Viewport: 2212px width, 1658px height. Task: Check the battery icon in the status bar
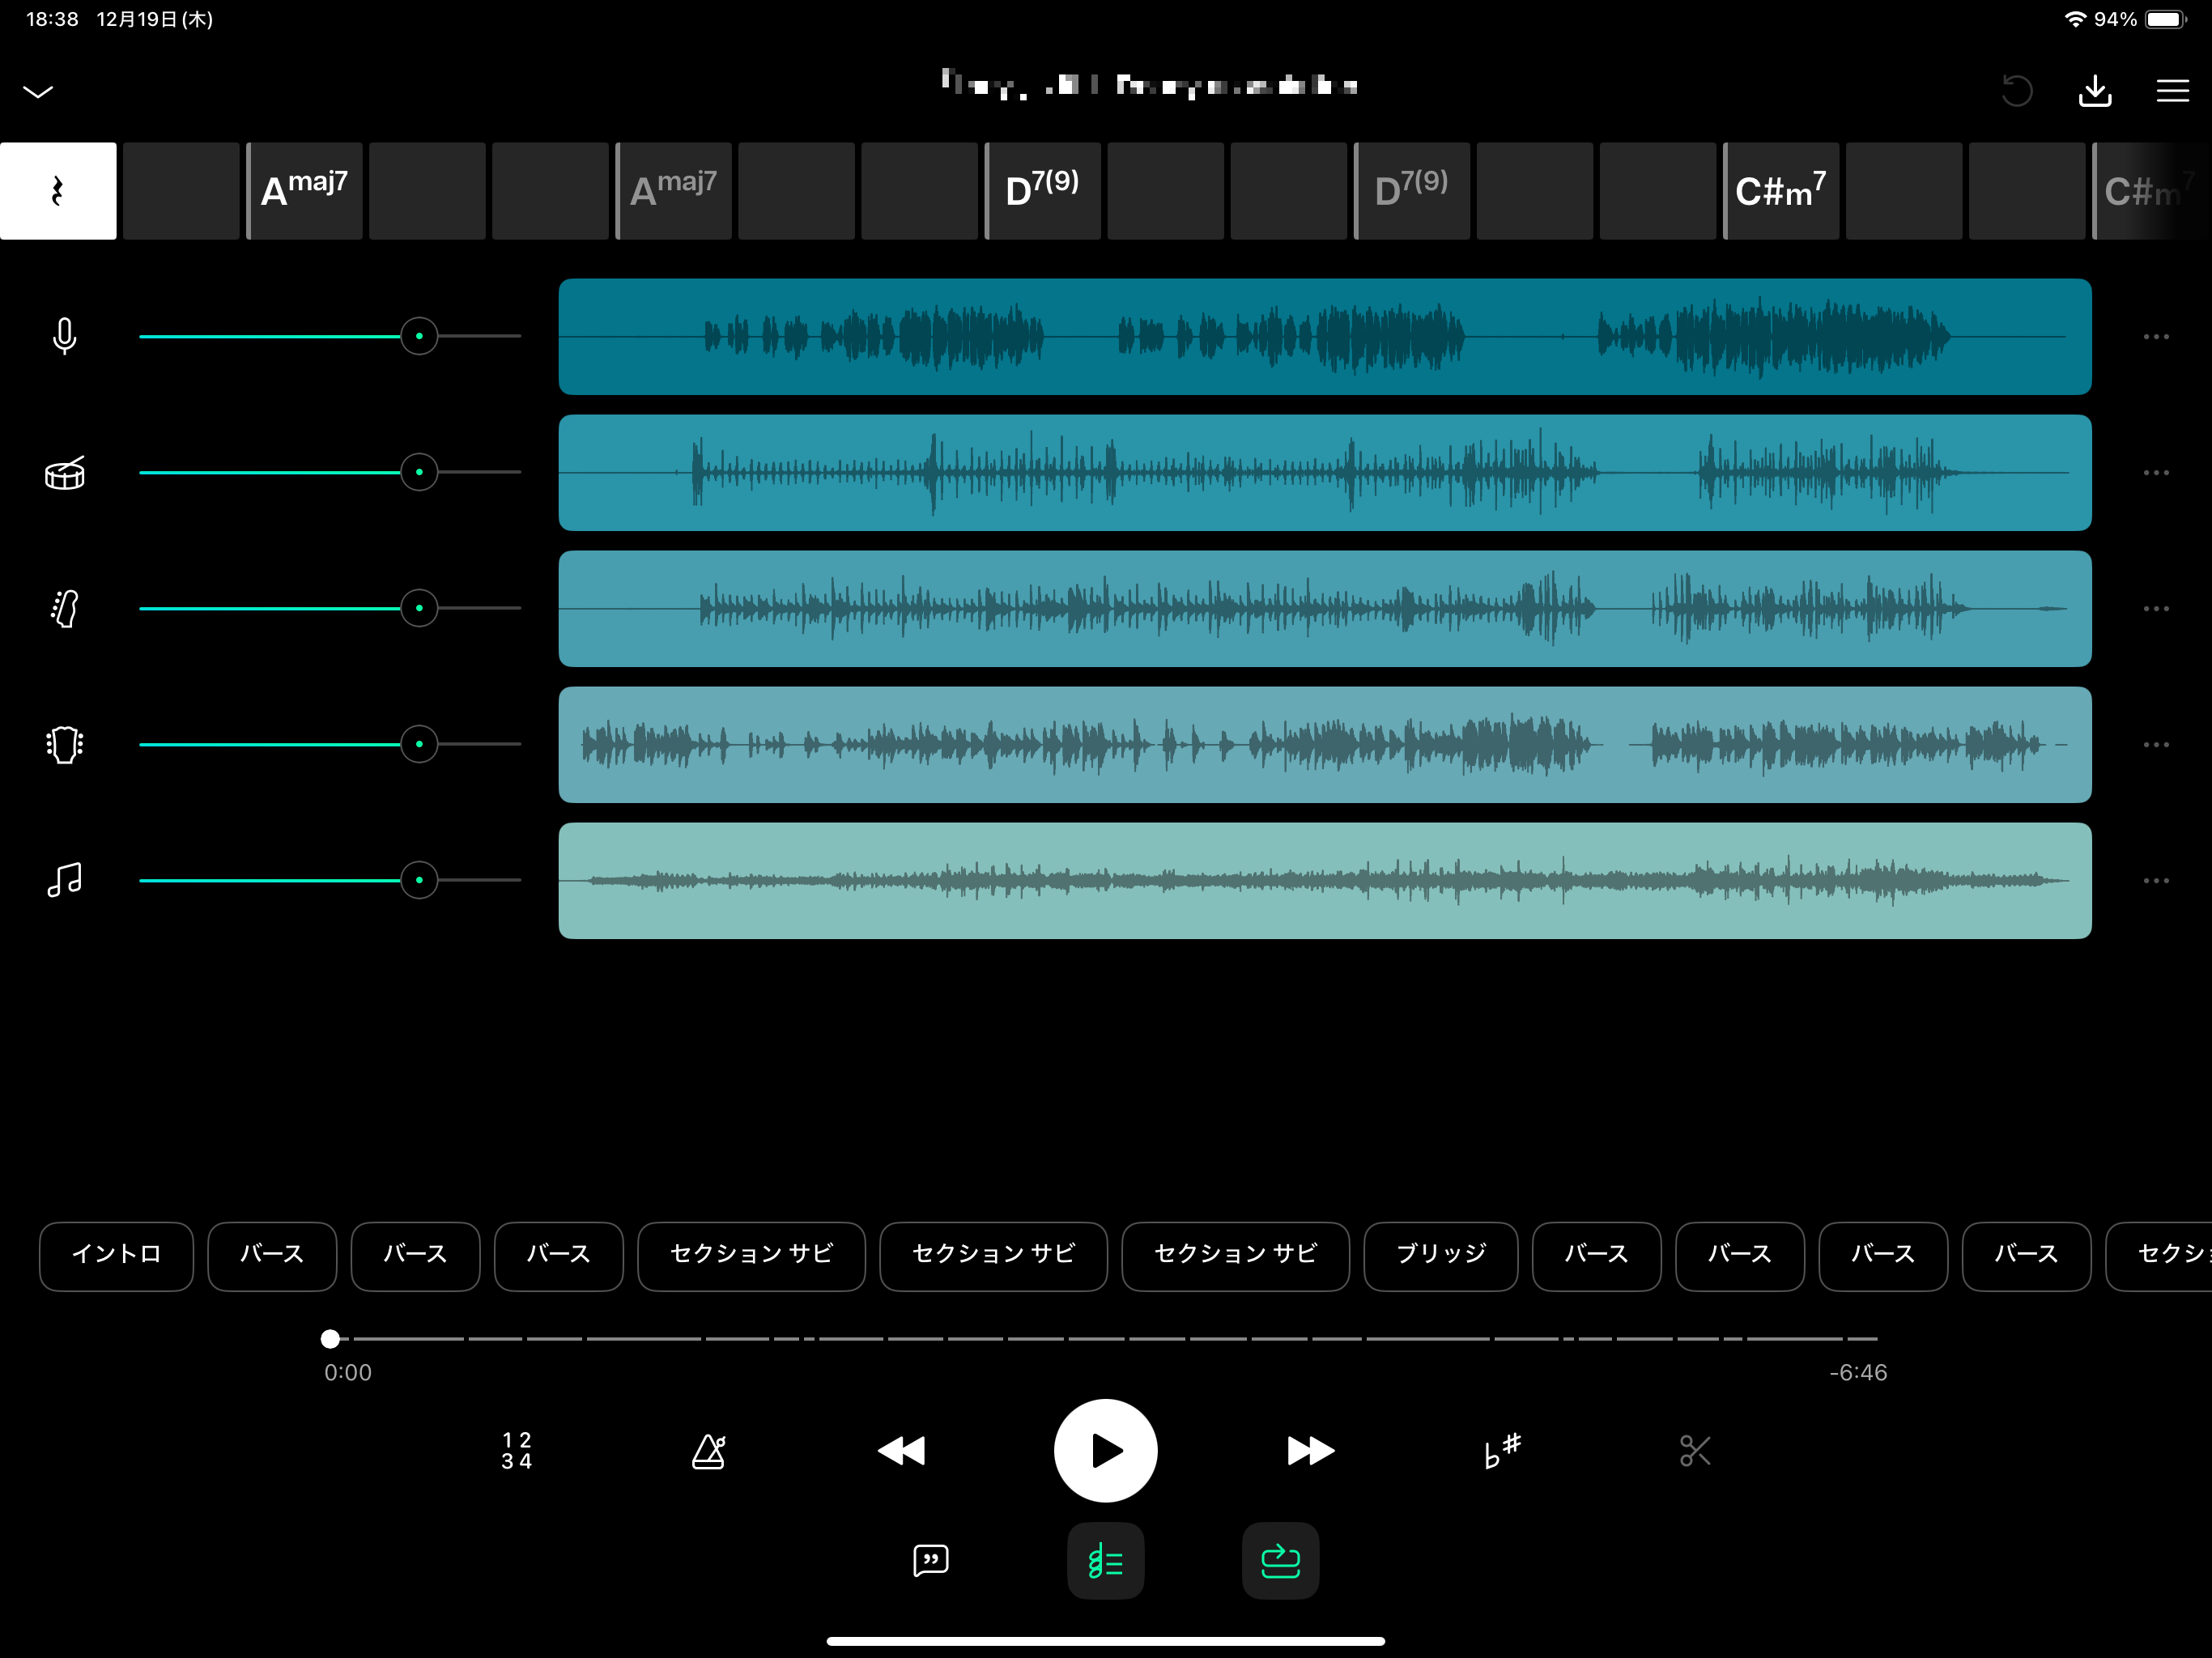2166,19
